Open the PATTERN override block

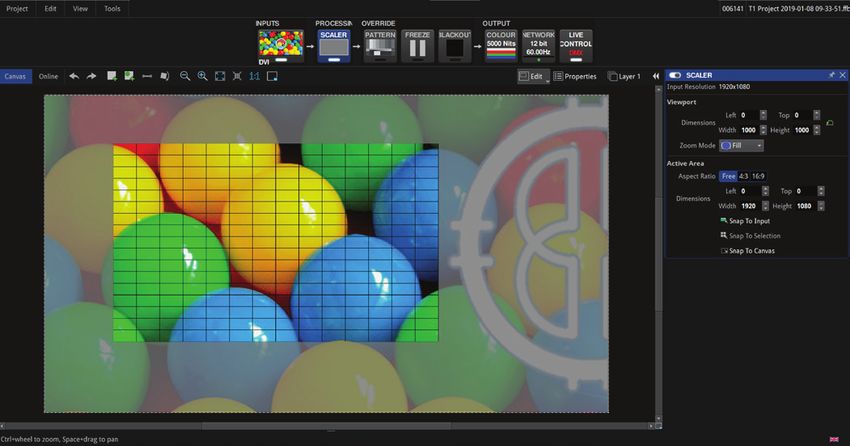[380, 47]
